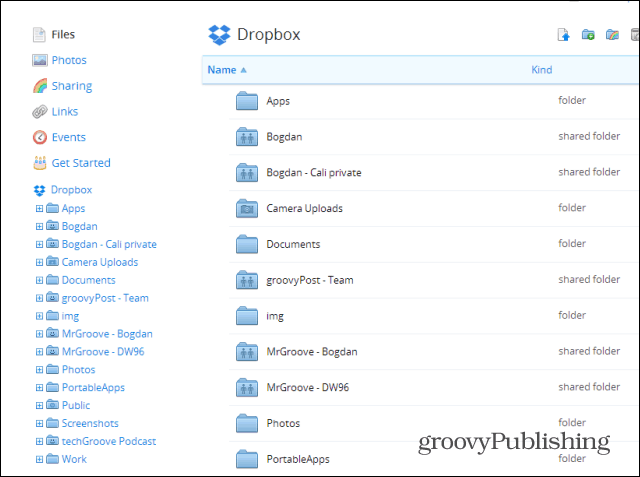Image resolution: width=640 pixels, height=477 pixels.
Task: Click the Events clock icon in the sidebar
Action: 40,137
